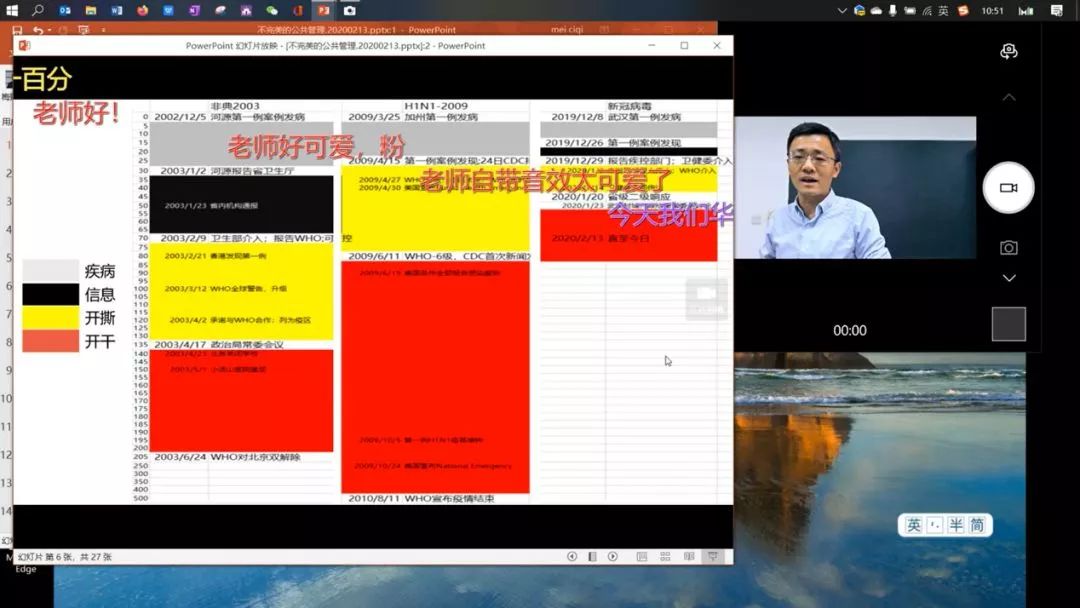Click the switch-camera icon at top right
Screen dimensions: 1080x608
(1009, 49)
